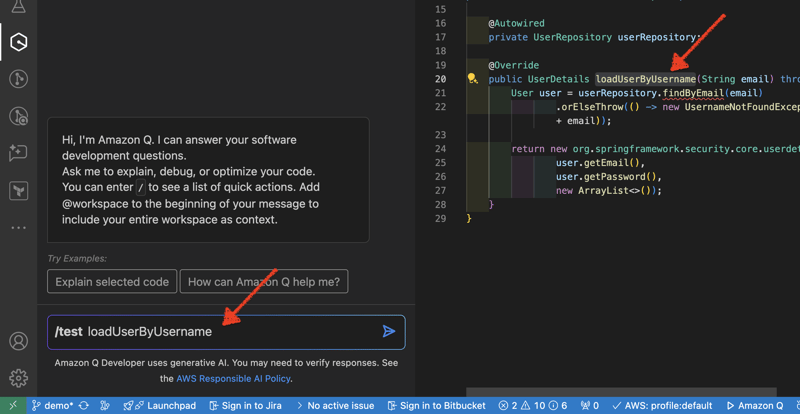This screenshot has width=800, height=414.
Task: Open the Testing flask view in activity bar
Action: 18,6
